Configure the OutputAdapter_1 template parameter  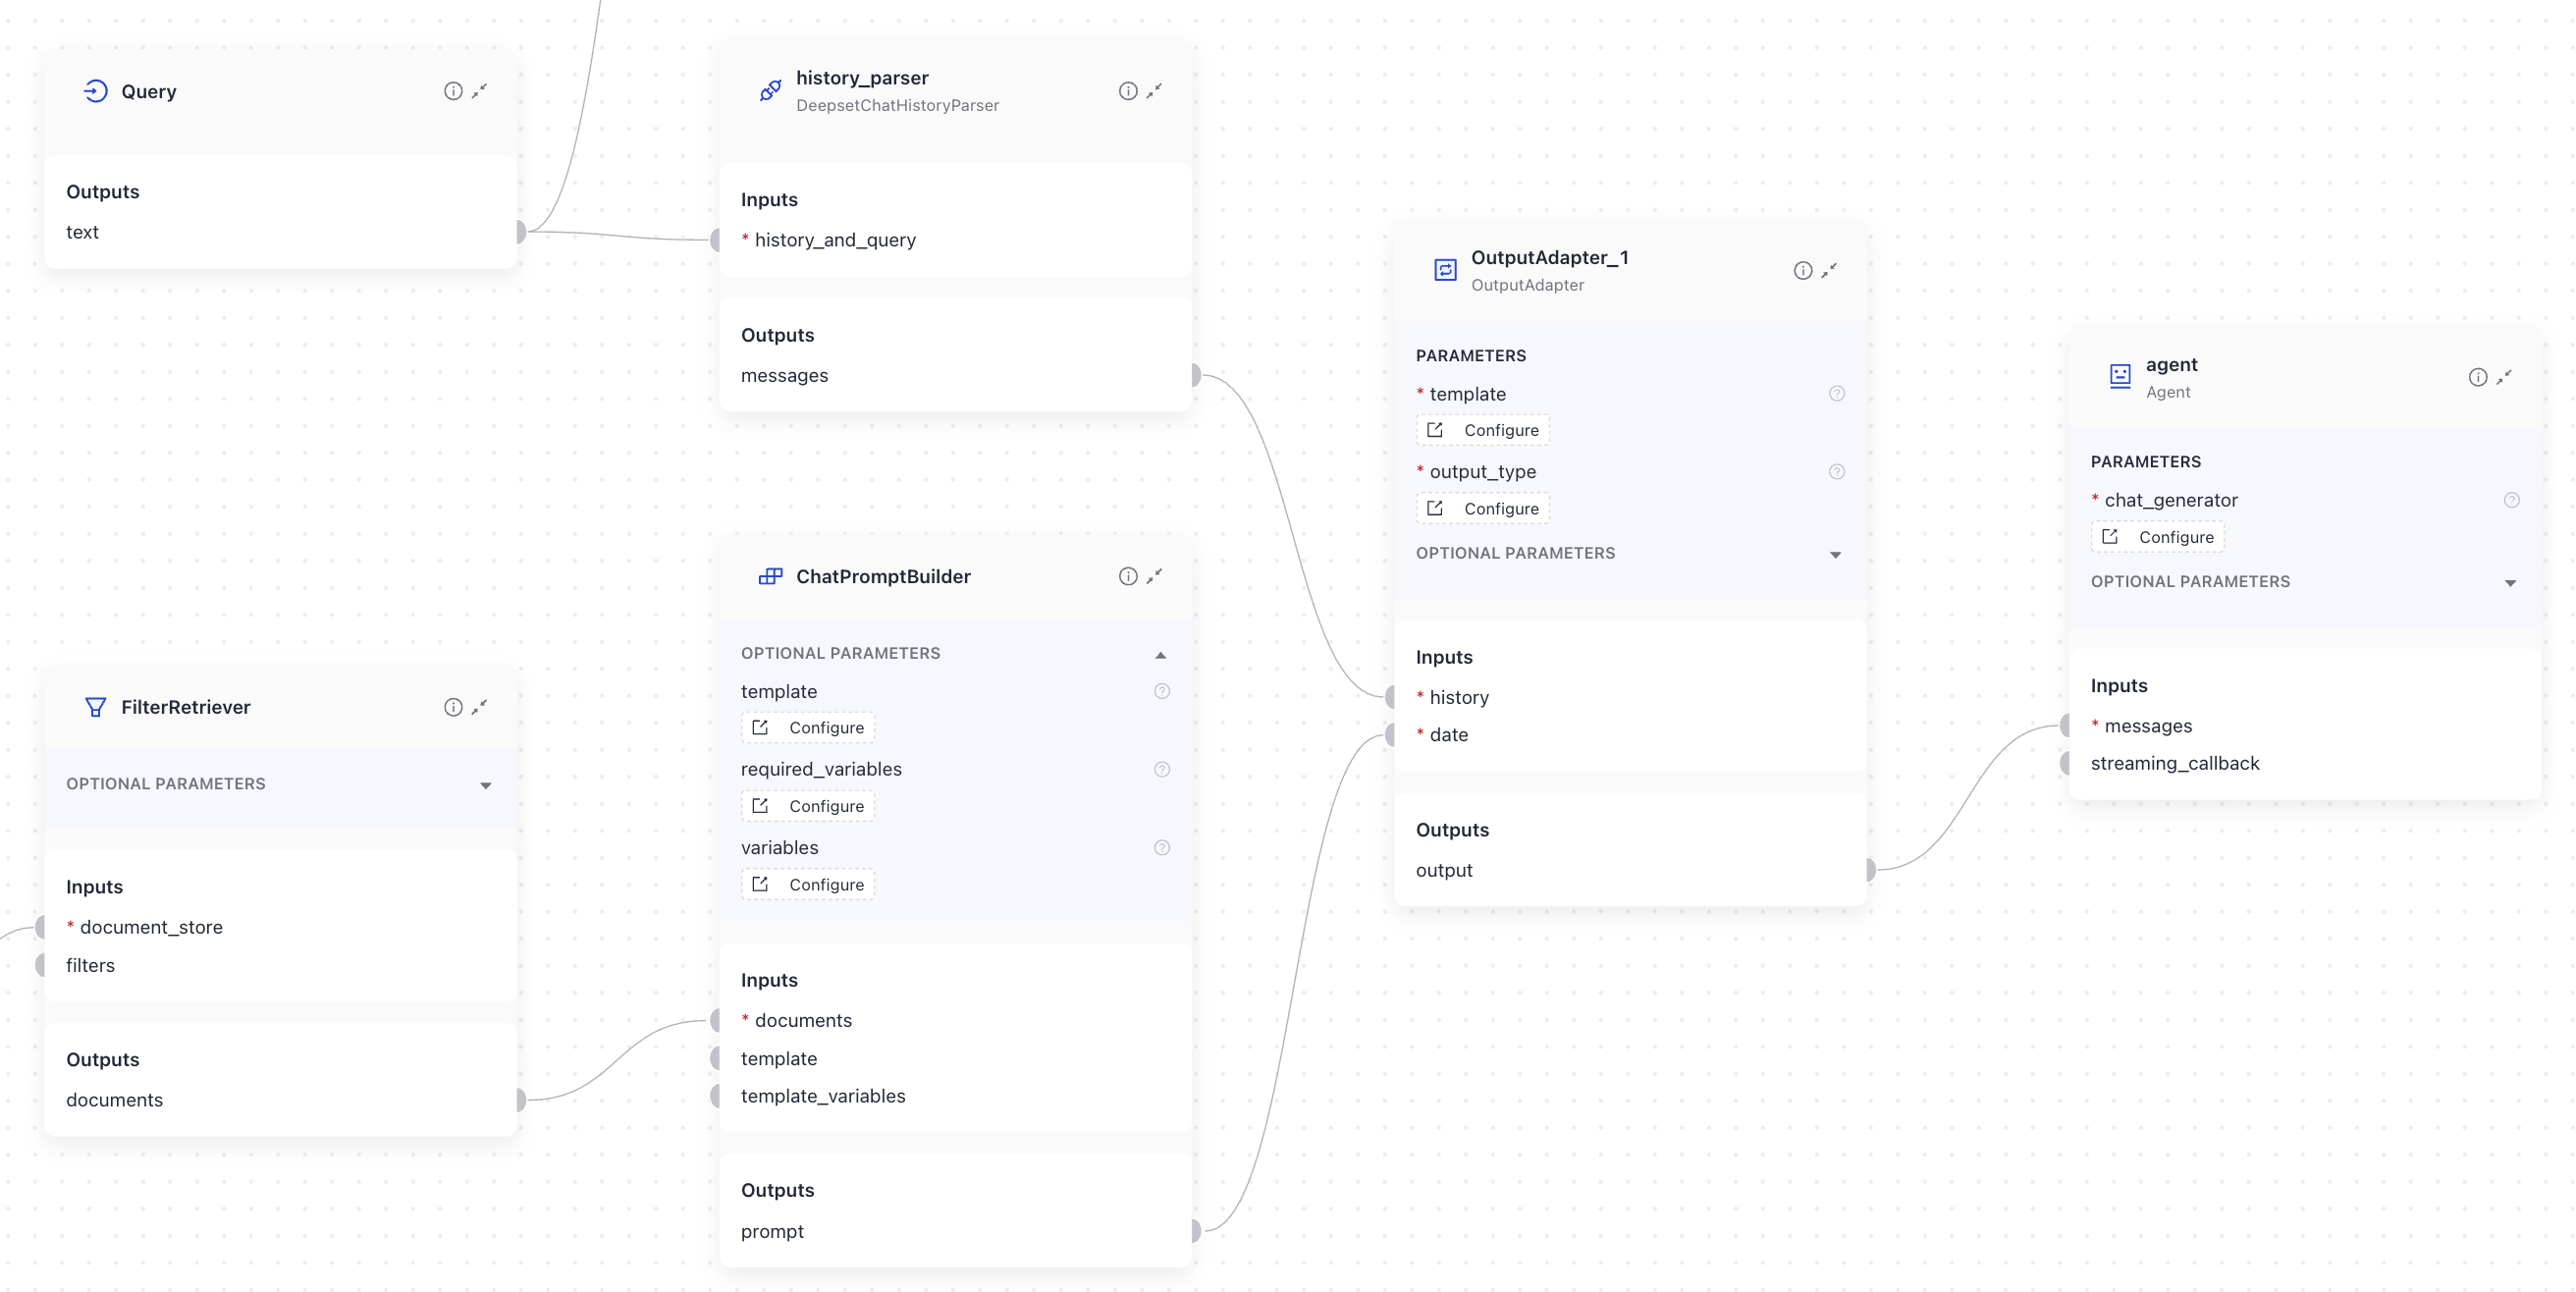pyautogui.click(x=1483, y=430)
